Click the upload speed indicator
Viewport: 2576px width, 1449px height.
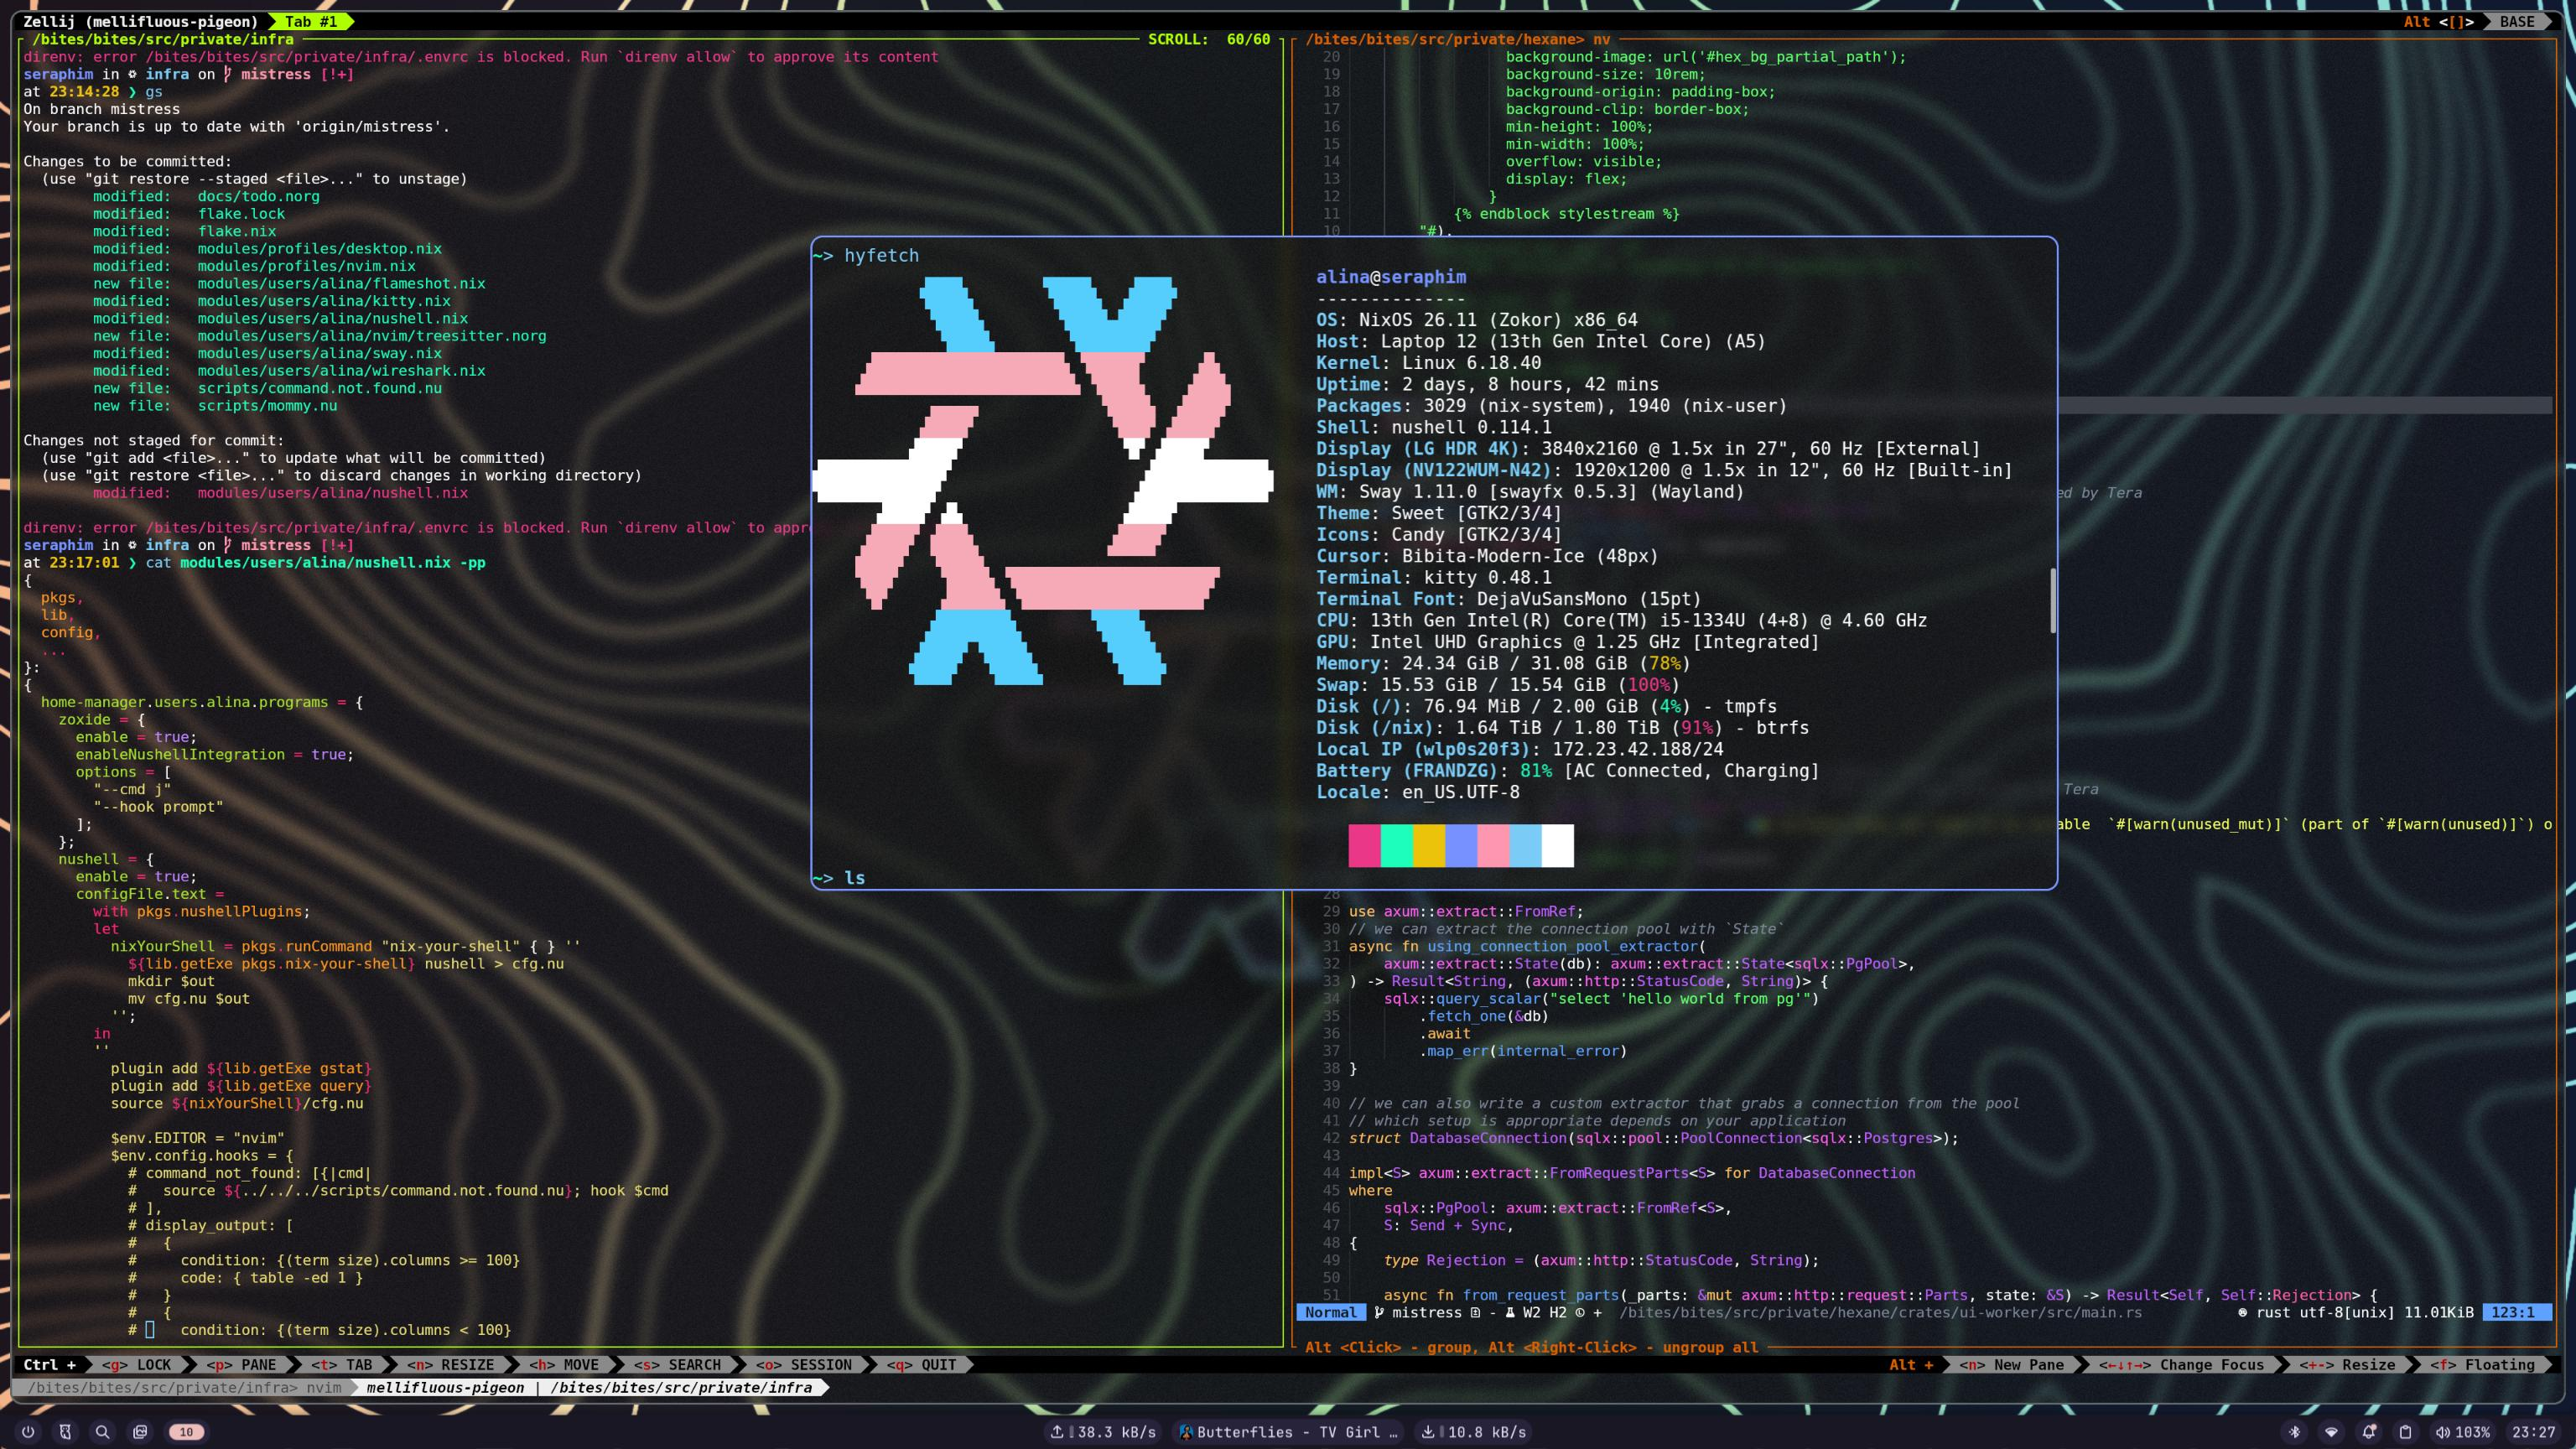coord(1102,1432)
